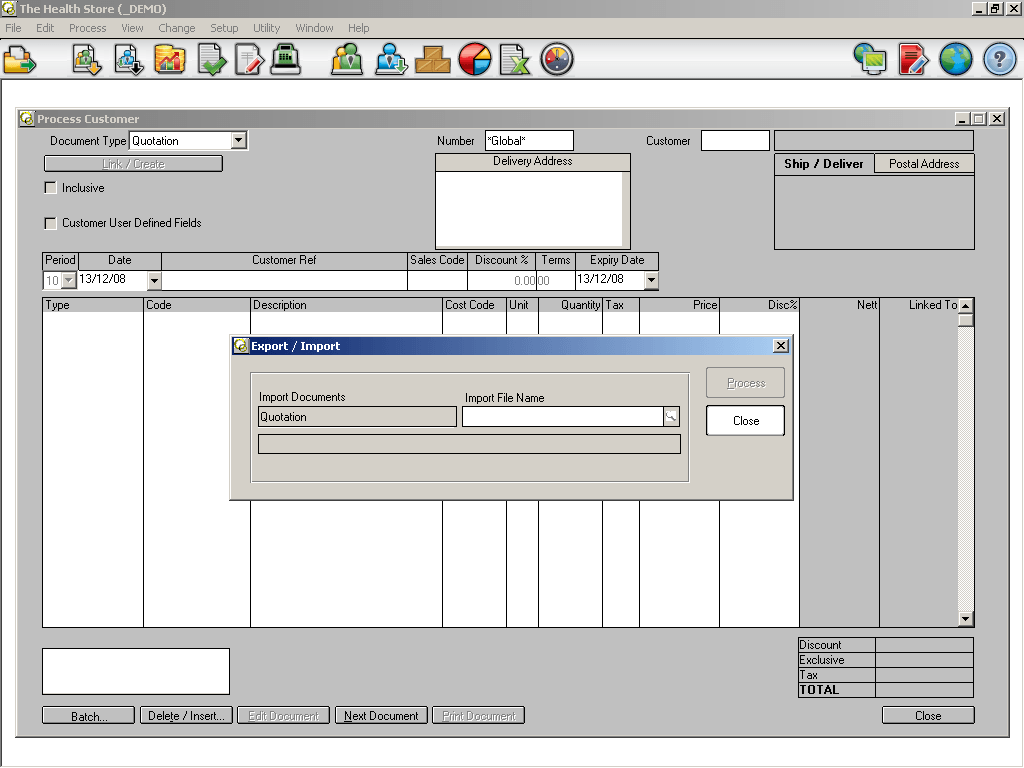Enable the Inclusive checkbox
The image size is (1024, 768).
click(x=50, y=187)
